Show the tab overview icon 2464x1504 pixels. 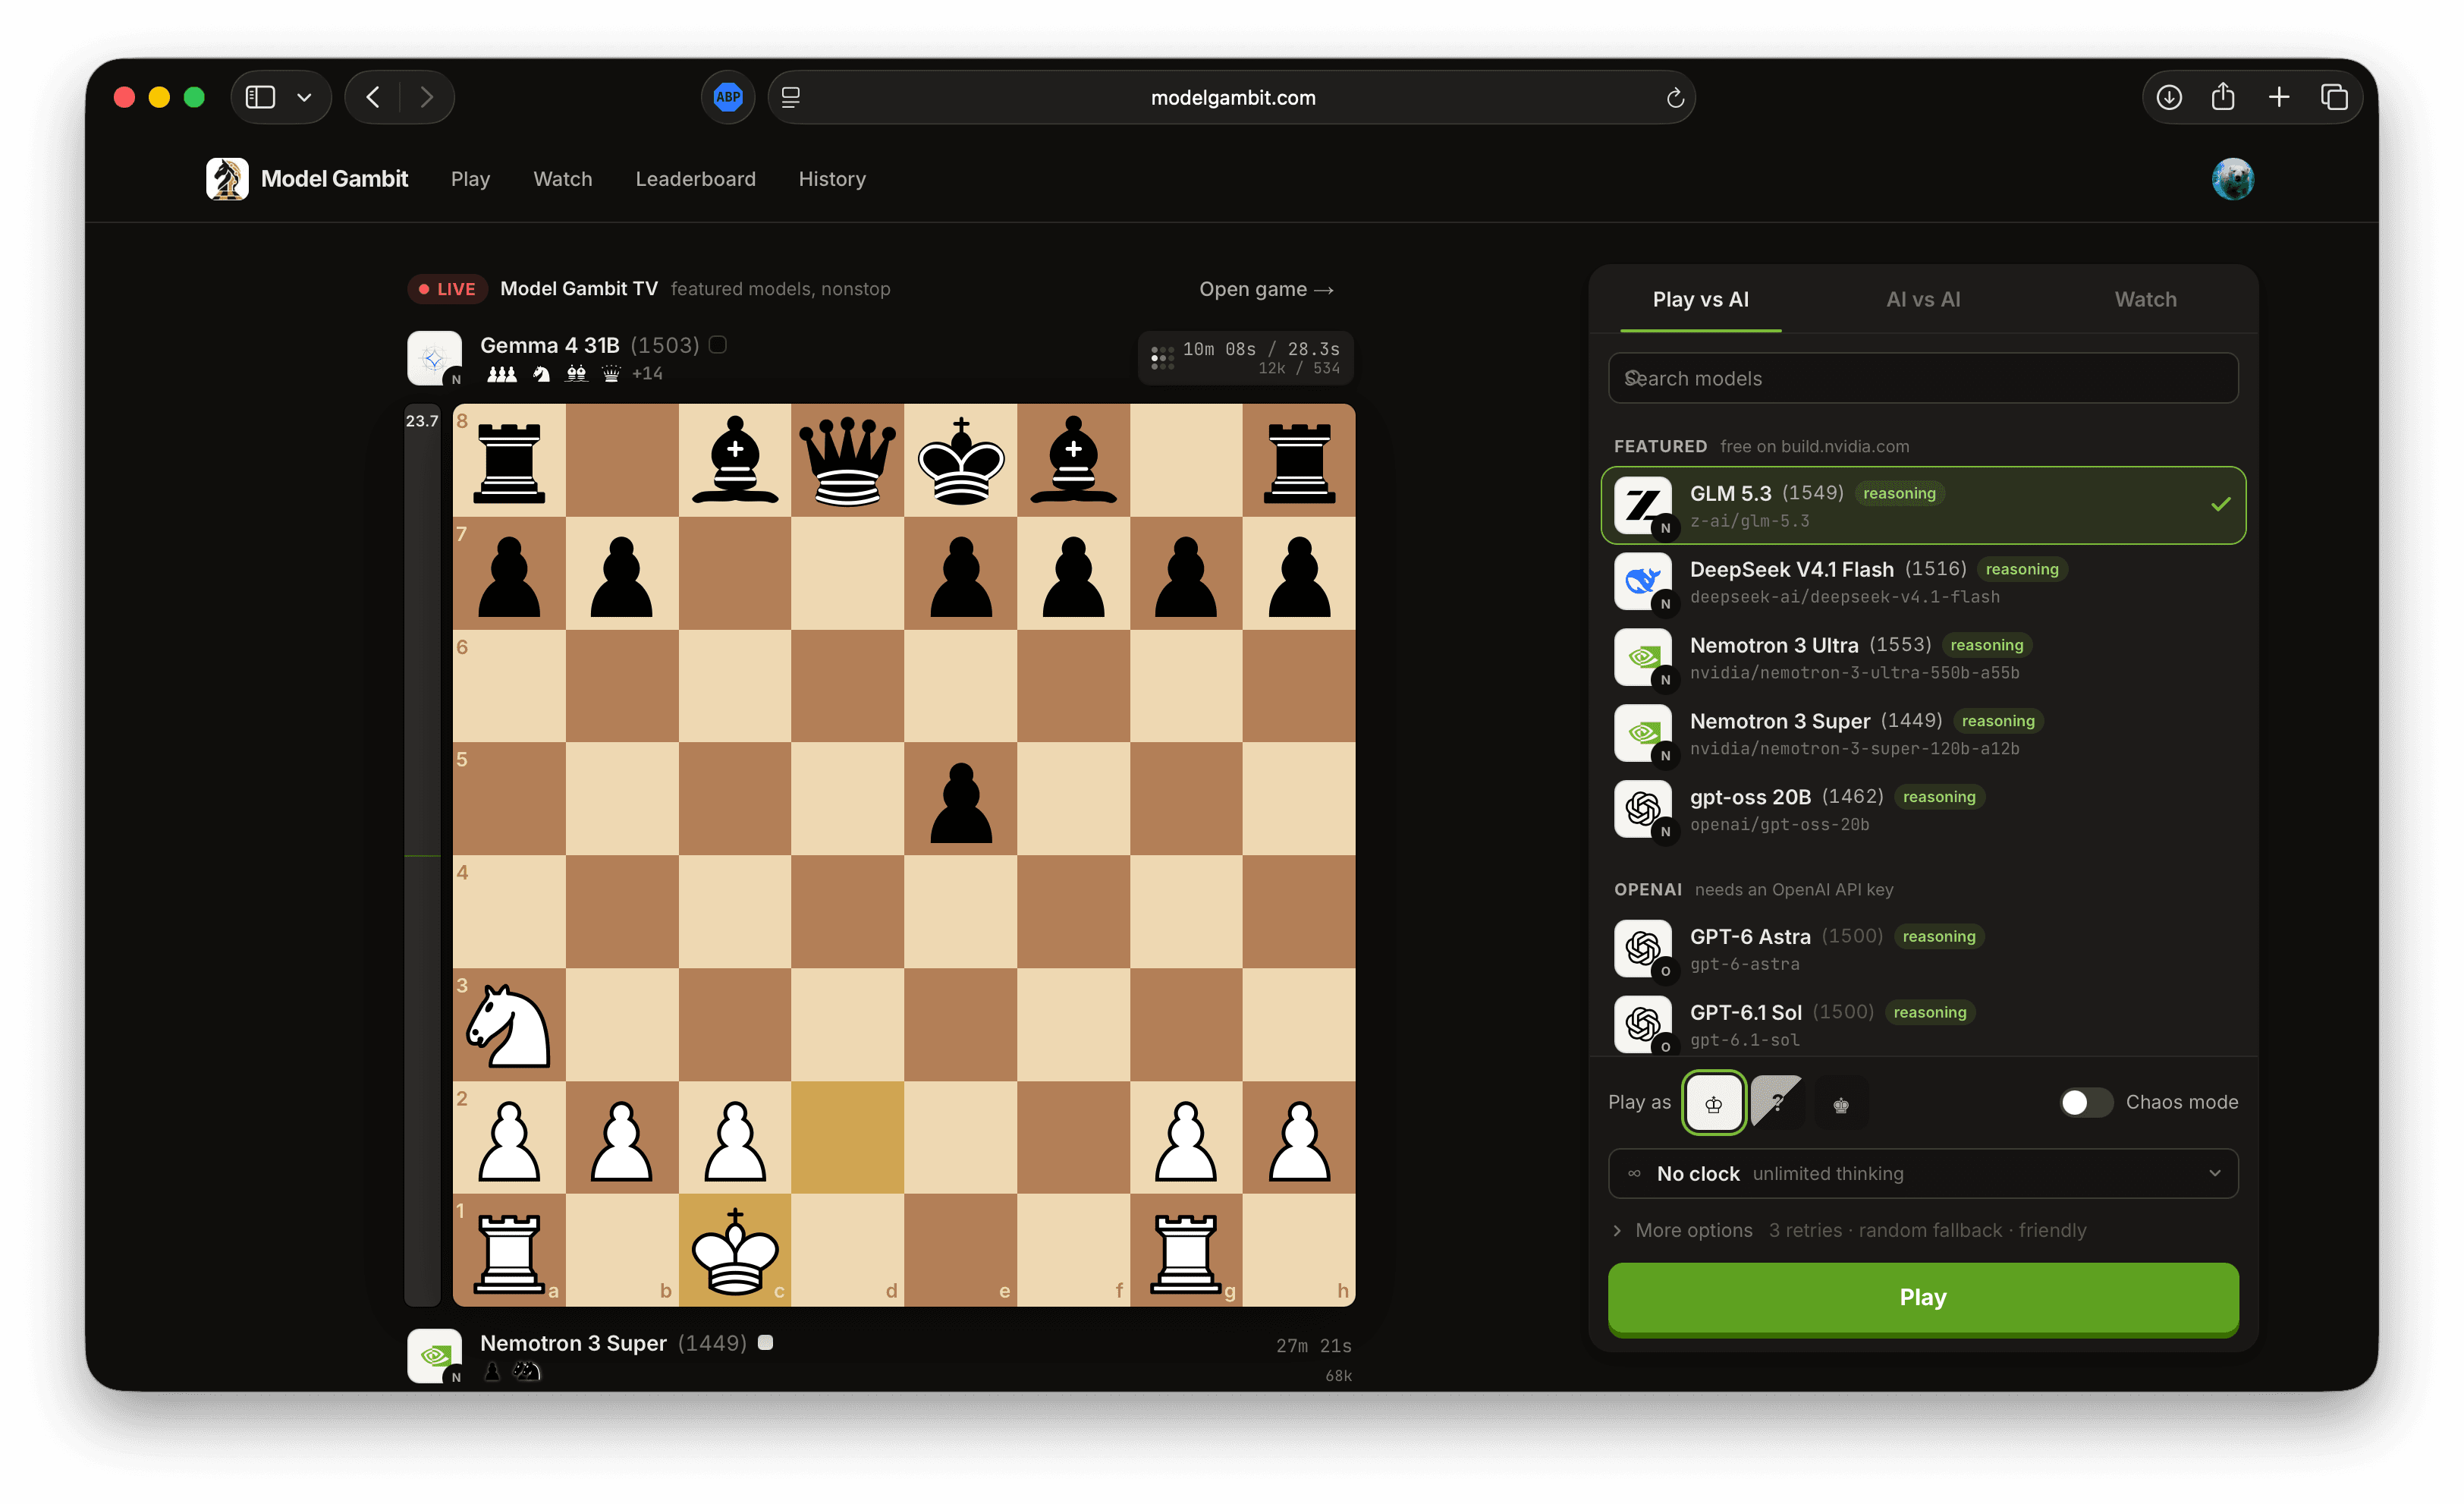[2334, 97]
